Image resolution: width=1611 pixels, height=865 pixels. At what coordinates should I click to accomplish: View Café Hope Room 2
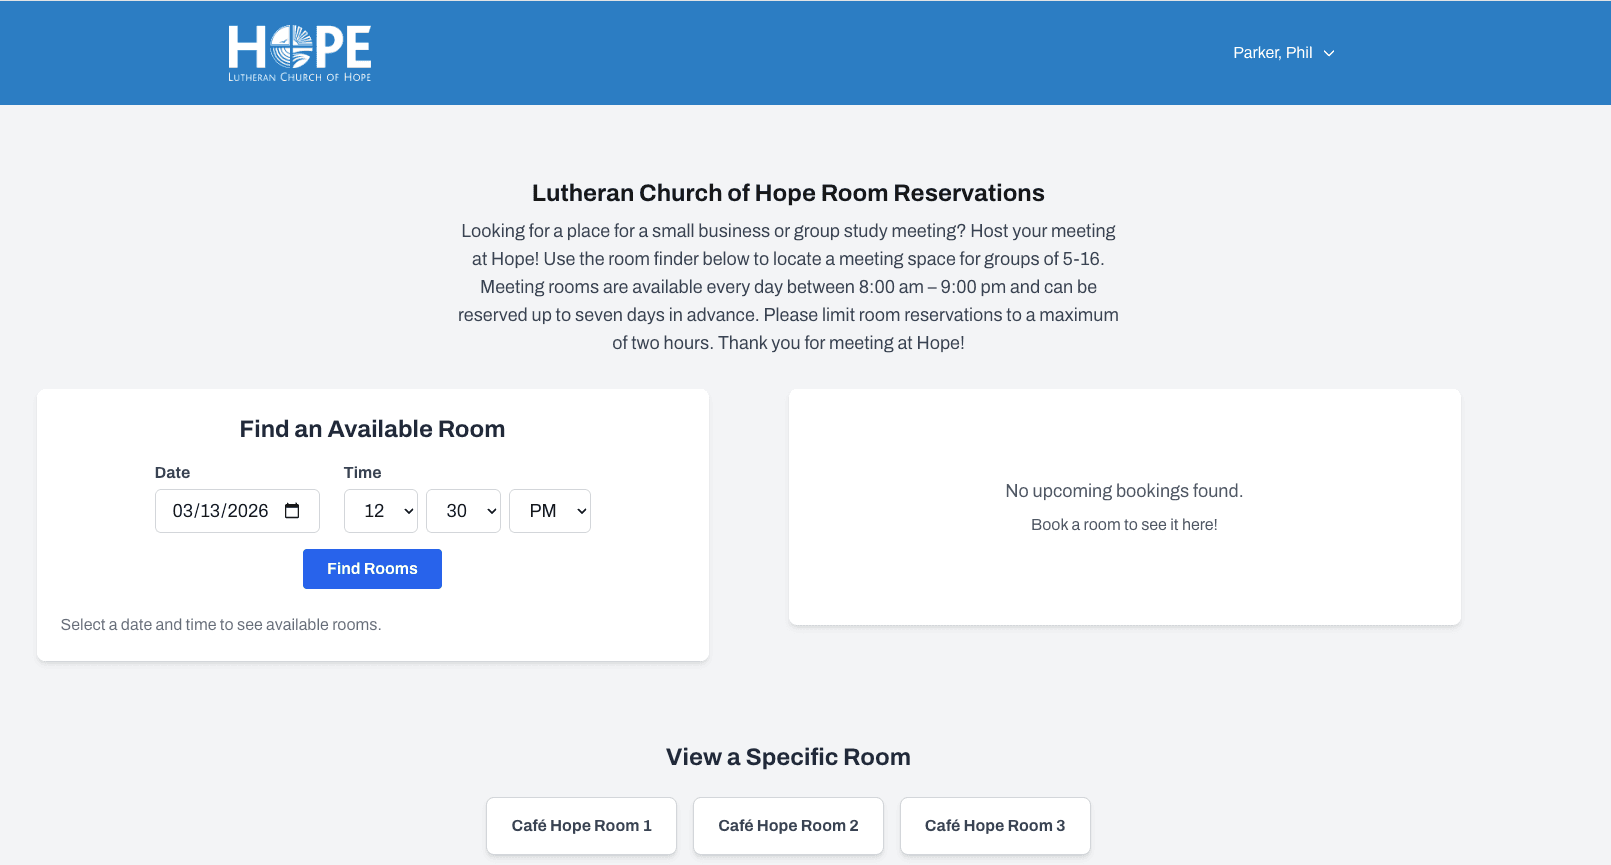788,826
